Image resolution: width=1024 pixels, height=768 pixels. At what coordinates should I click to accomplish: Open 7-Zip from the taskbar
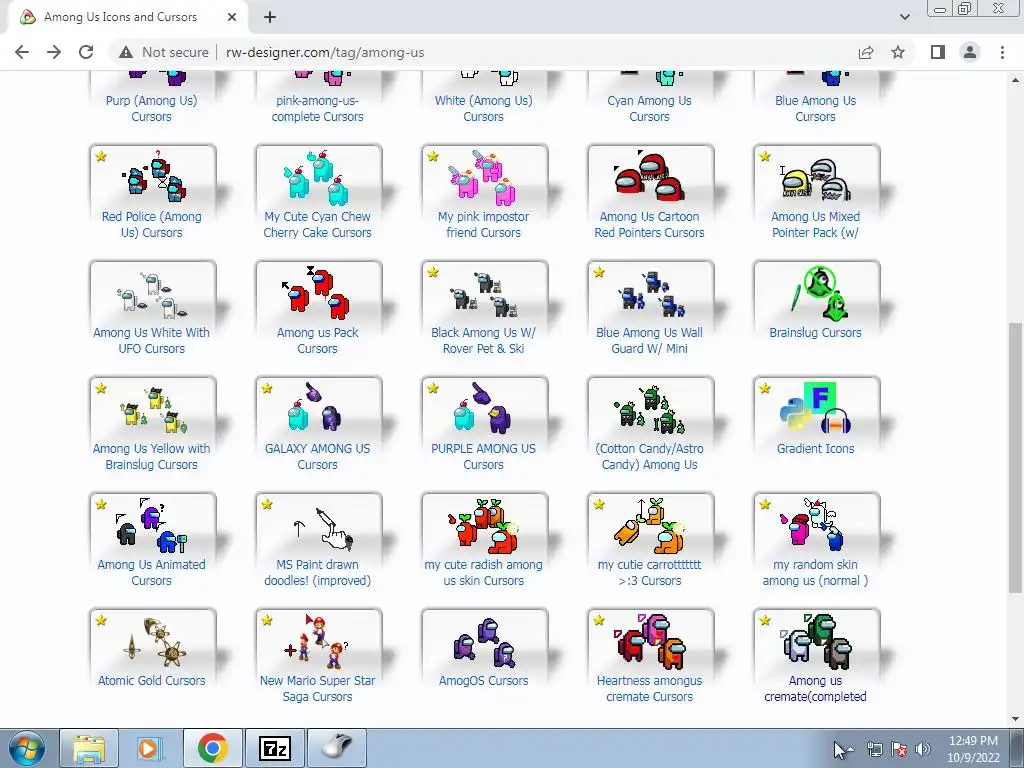tap(274, 748)
